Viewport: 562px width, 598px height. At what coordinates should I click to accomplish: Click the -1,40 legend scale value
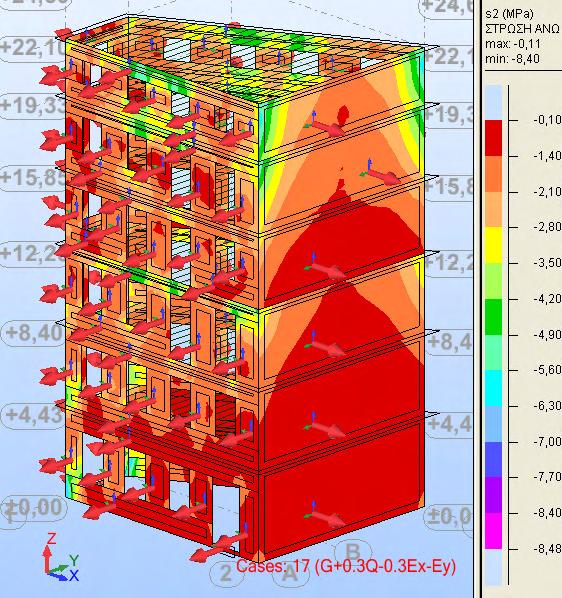point(547,156)
